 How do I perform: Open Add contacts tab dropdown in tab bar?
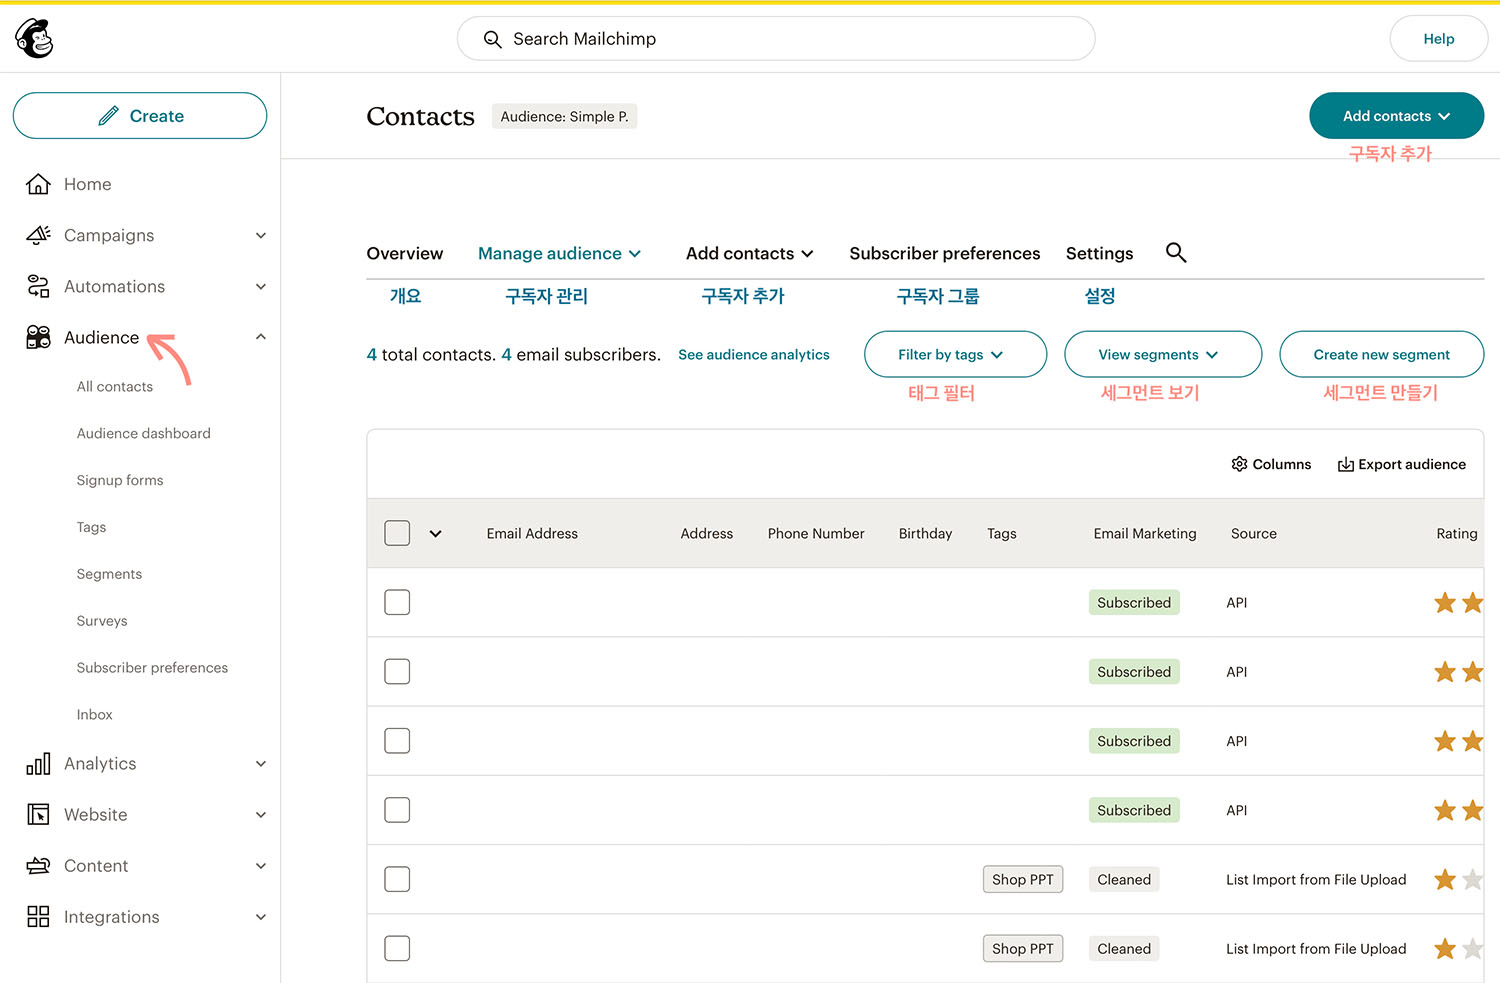(x=750, y=254)
